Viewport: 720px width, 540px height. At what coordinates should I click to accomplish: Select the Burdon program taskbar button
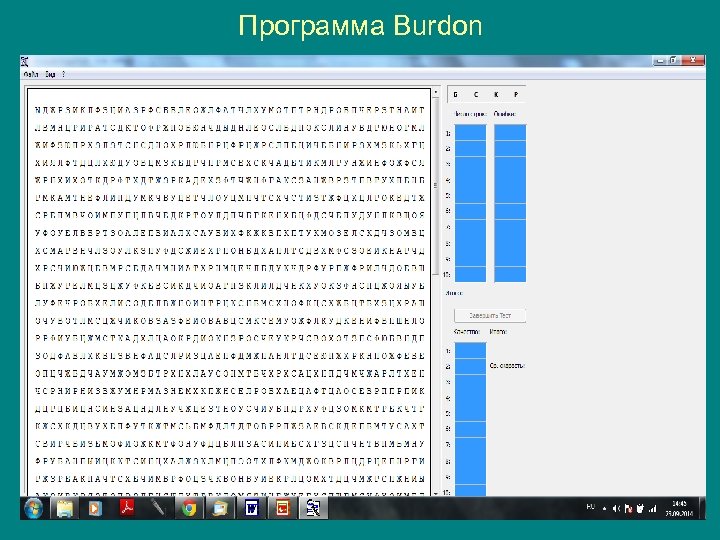[x=313, y=508]
